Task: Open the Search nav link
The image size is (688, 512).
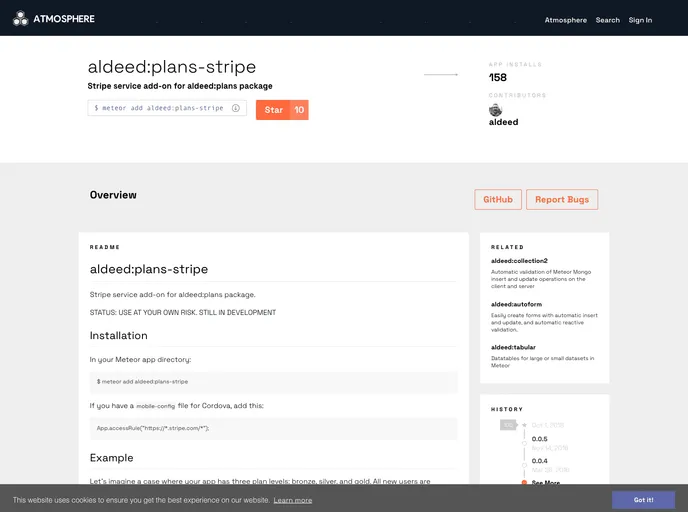Action: pyautogui.click(x=608, y=20)
